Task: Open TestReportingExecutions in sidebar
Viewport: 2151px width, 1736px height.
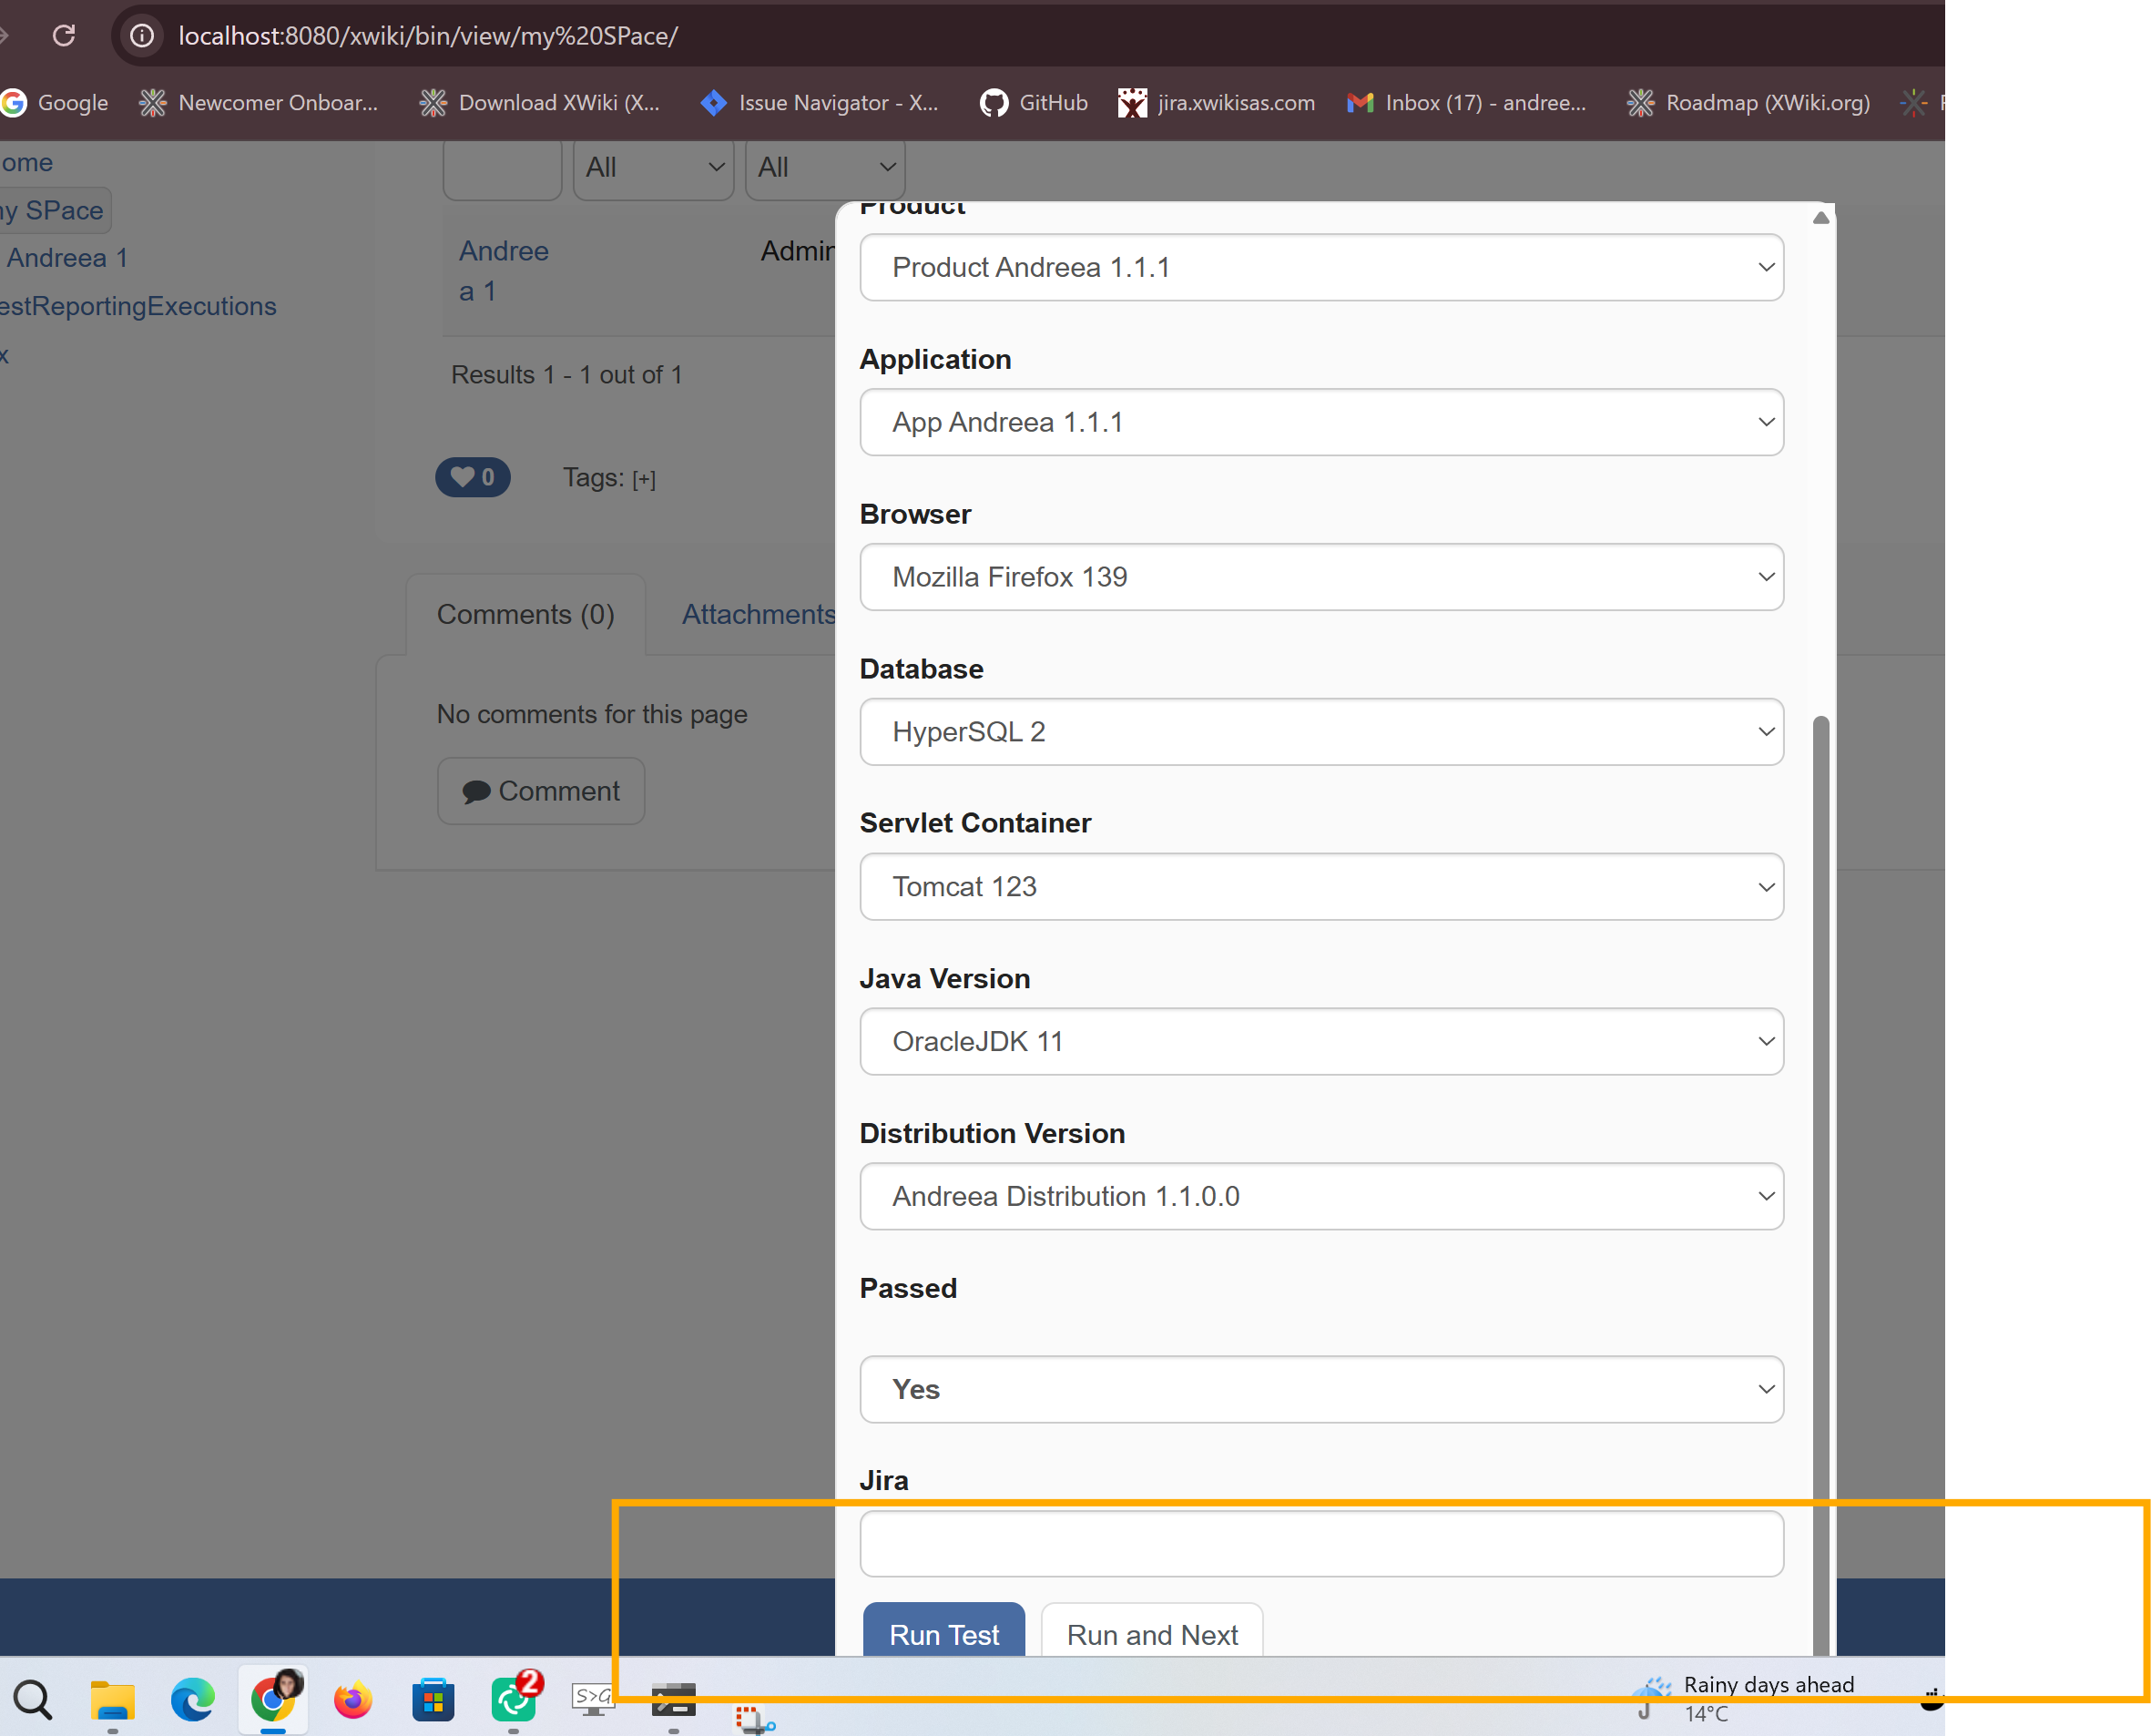Action: point(138,306)
